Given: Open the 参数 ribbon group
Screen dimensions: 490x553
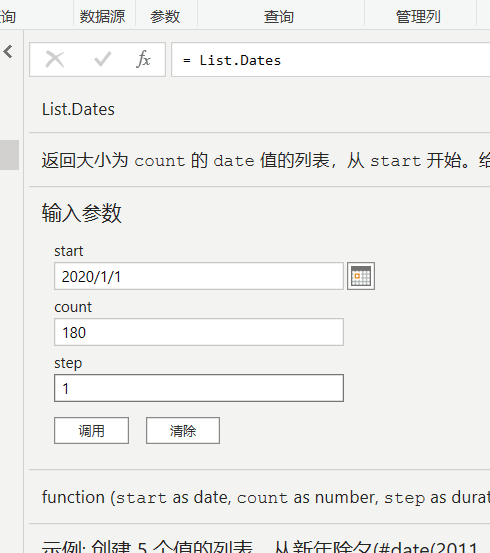Looking at the screenshot, I should (x=165, y=17).
